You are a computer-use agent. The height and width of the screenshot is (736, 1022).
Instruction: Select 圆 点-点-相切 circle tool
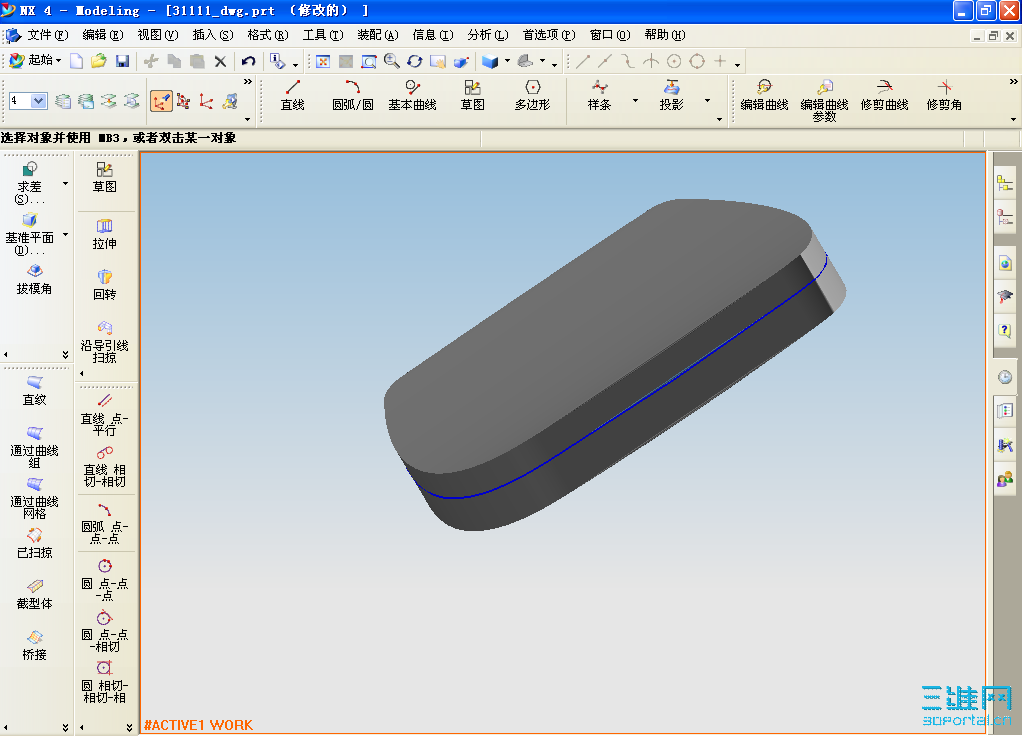(104, 631)
